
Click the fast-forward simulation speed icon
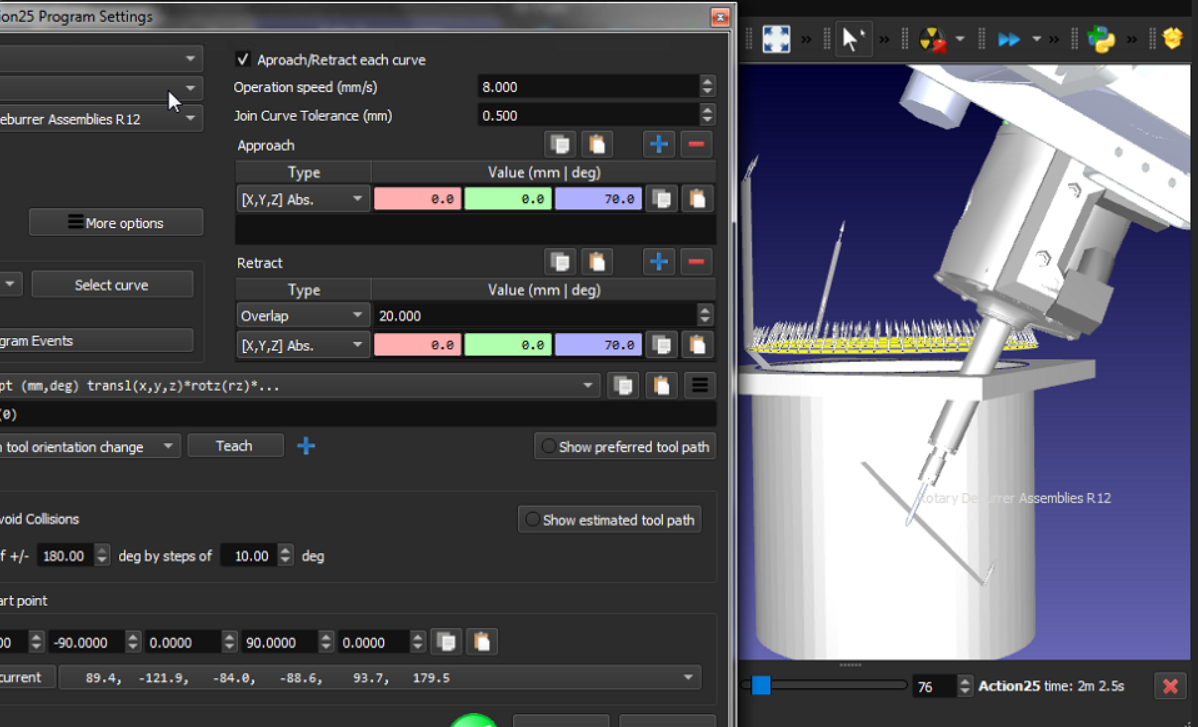tap(1009, 40)
